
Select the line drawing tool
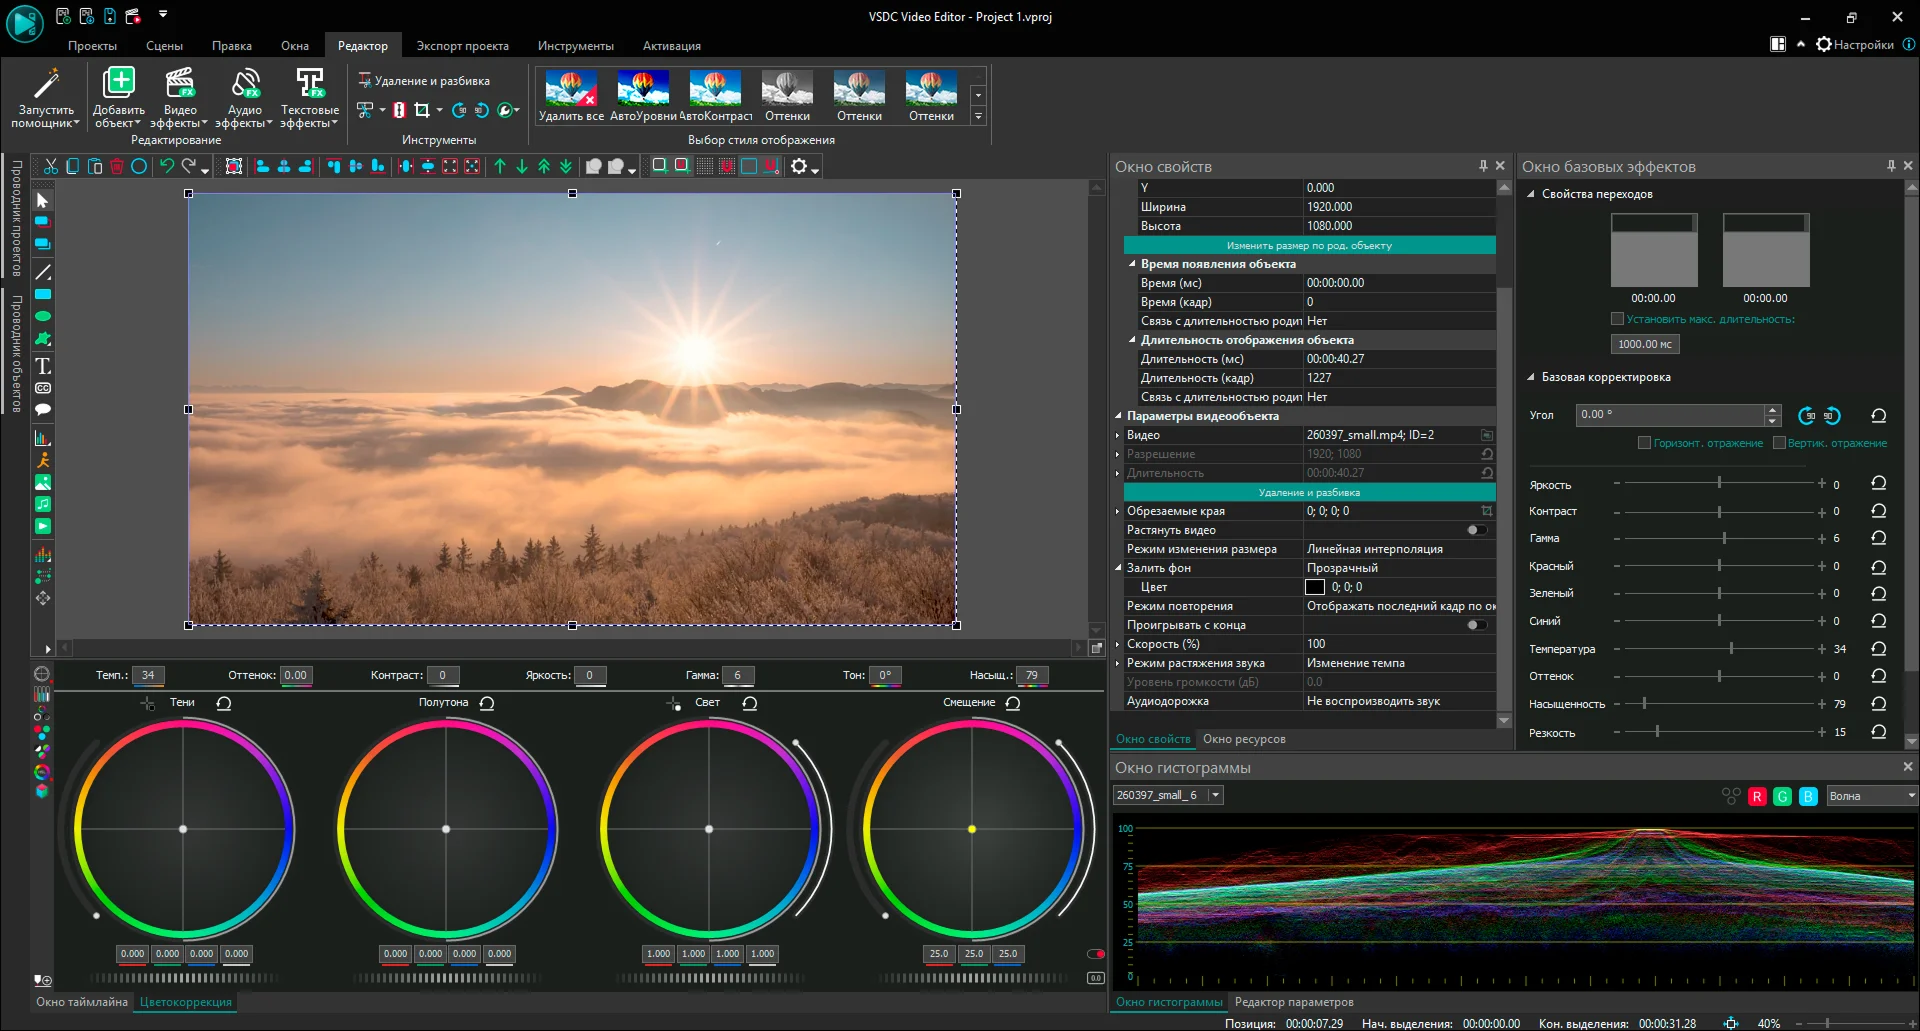tap(43, 272)
